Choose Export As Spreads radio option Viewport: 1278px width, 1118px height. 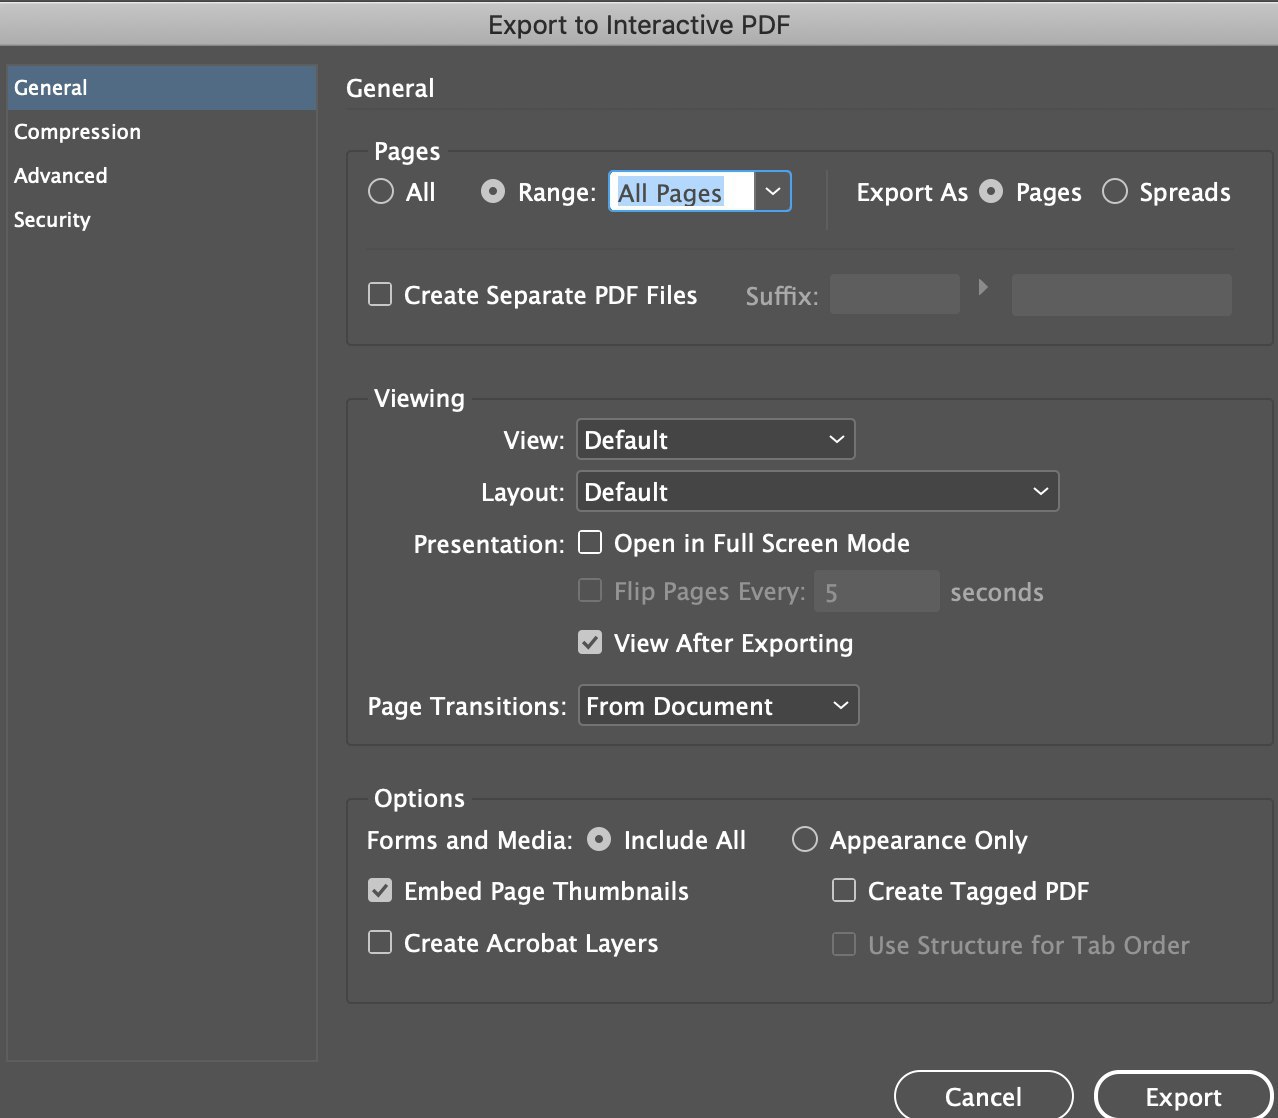pos(1115,191)
